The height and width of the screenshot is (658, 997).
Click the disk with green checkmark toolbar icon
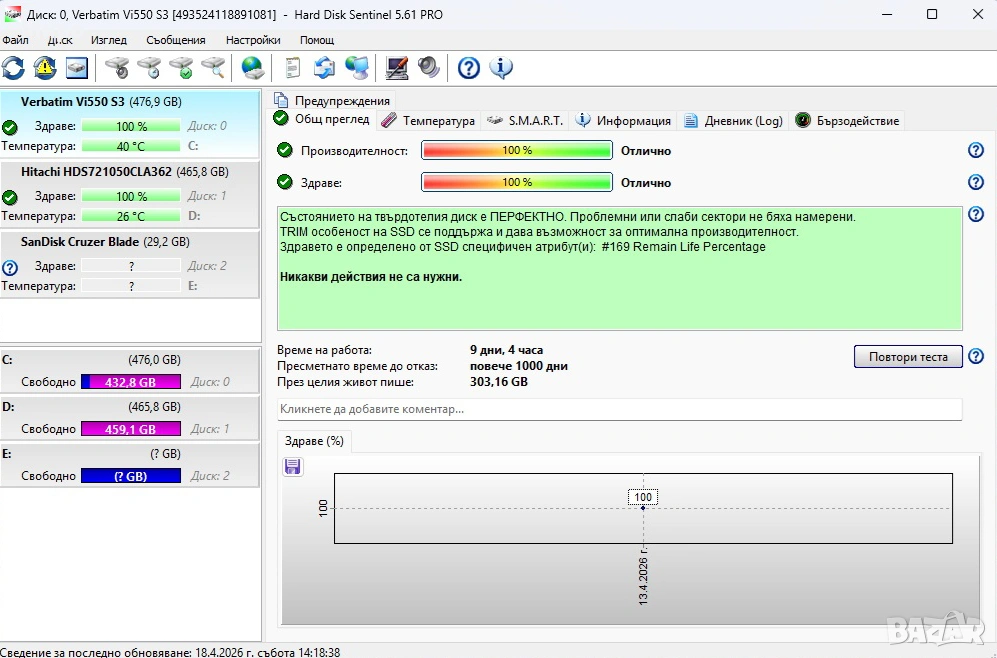[181, 68]
